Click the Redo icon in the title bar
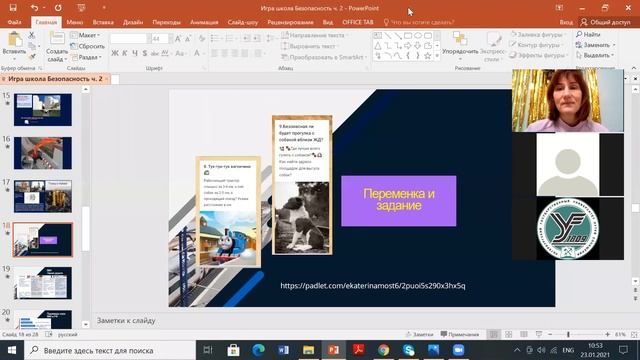Screen dimensions: 640x360 tap(58, 8)
